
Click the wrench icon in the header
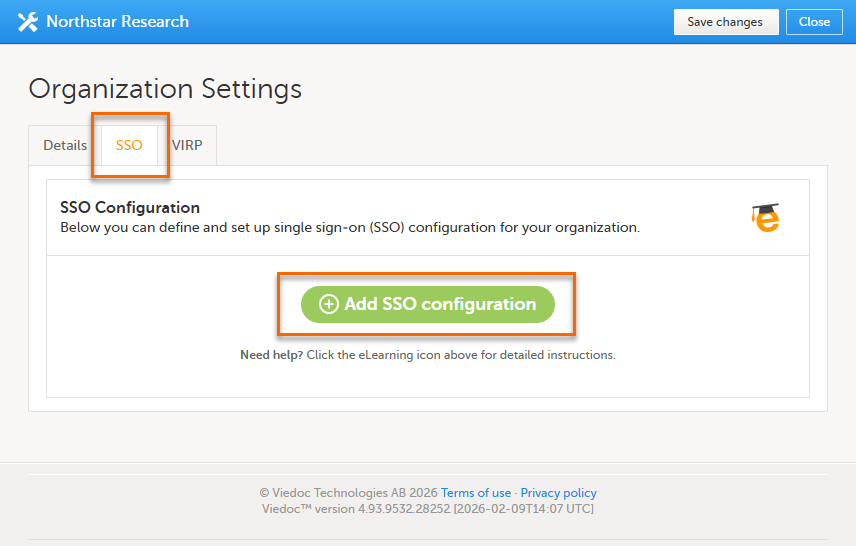[x=27, y=22]
